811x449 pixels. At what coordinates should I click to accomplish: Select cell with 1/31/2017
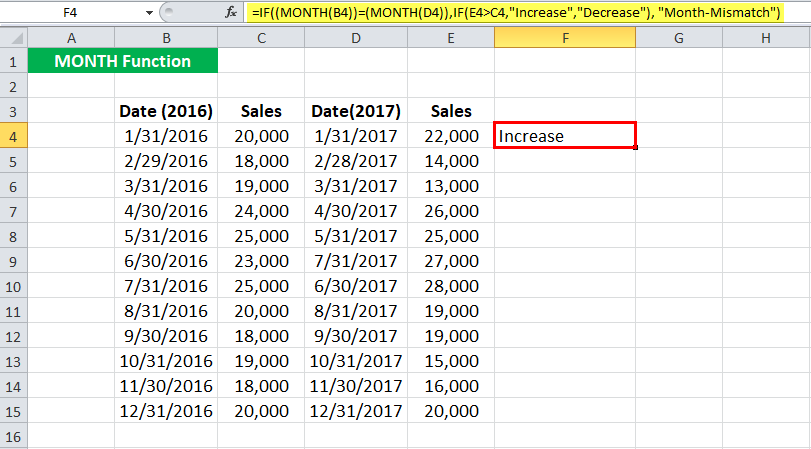[x=356, y=136]
